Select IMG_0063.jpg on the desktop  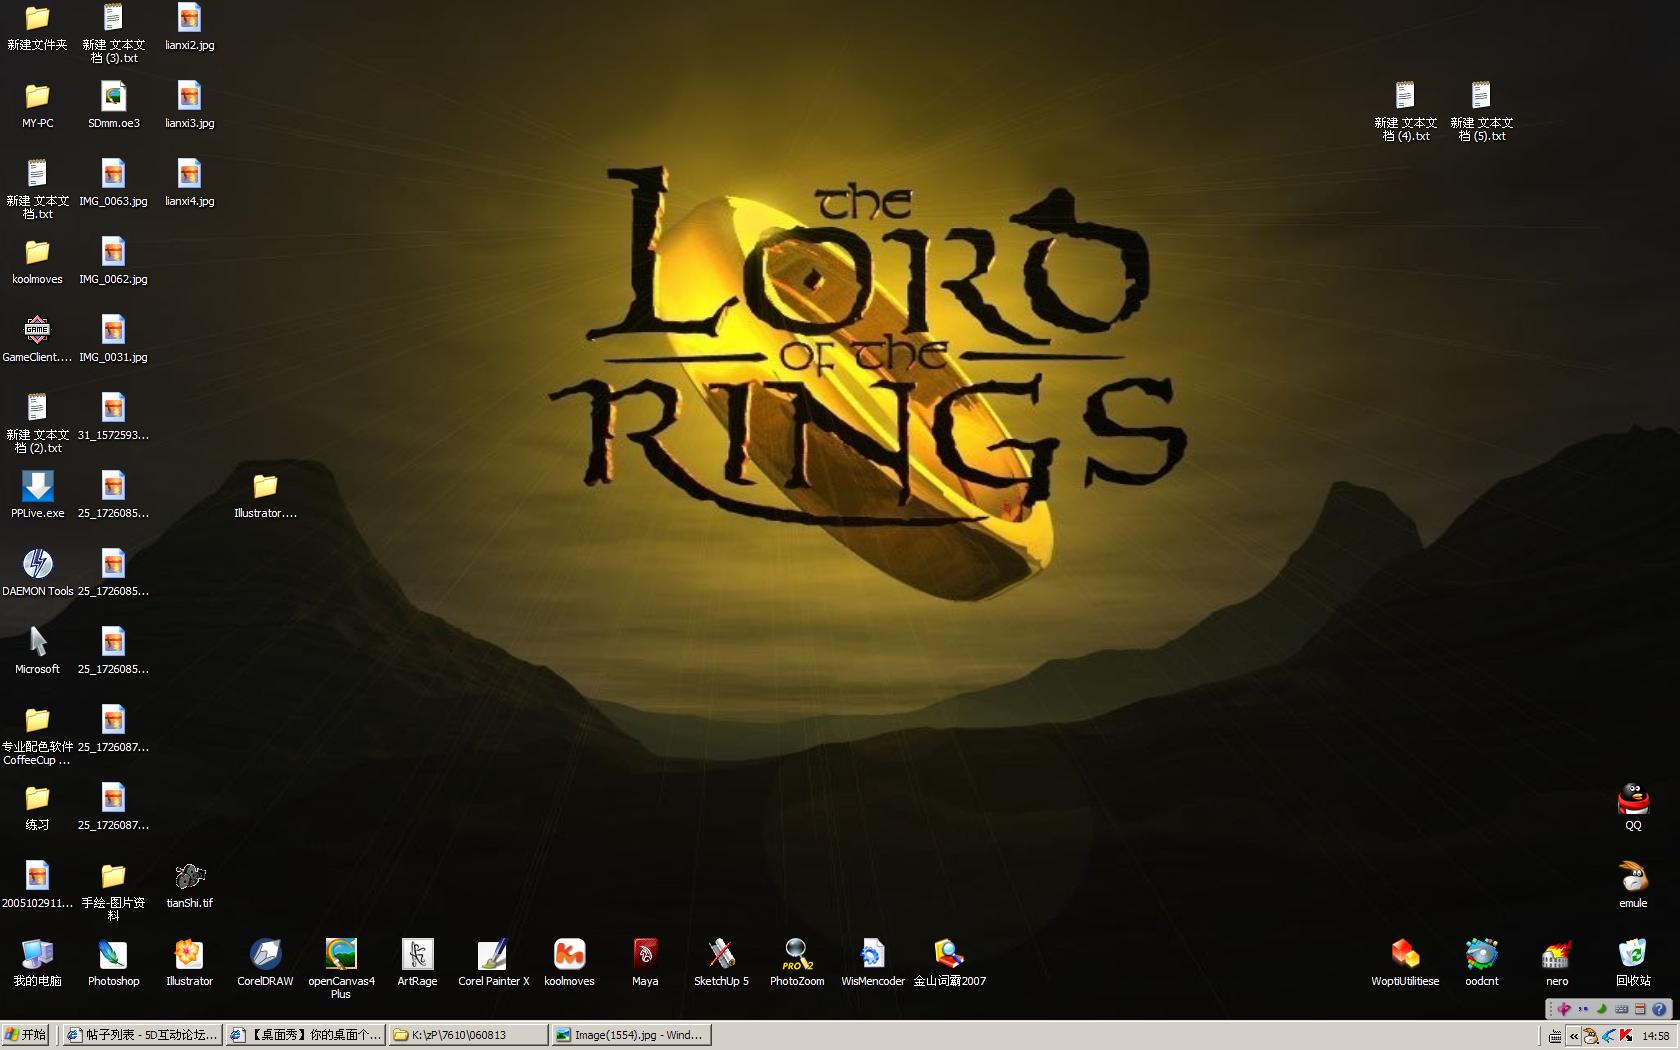tap(113, 182)
